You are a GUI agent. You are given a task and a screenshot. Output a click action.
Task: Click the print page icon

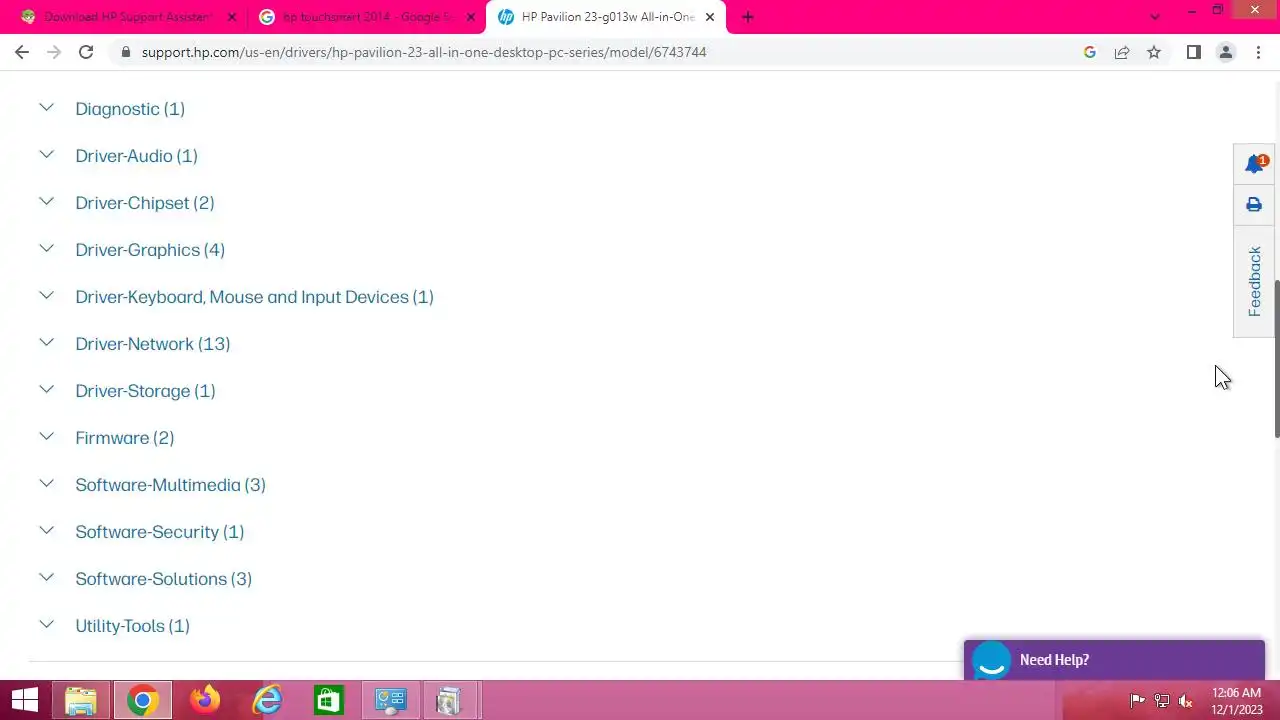(1254, 204)
